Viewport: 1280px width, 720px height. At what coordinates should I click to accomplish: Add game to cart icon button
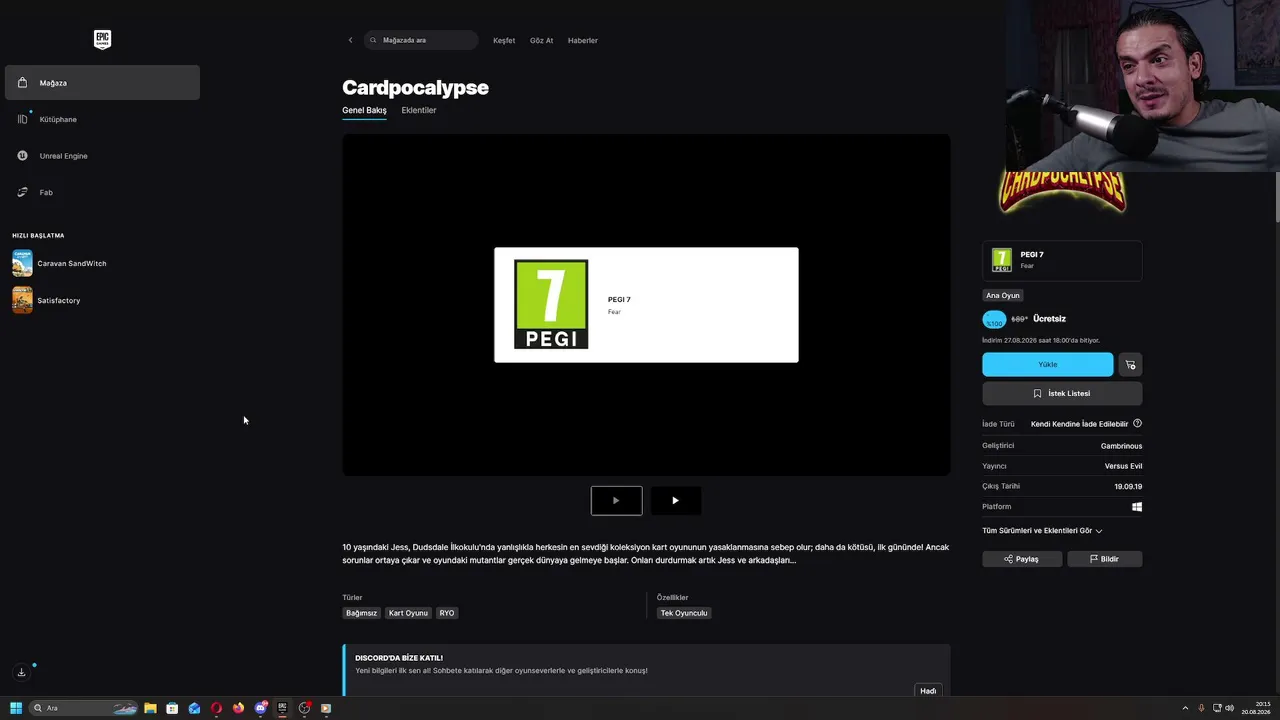pos(1130,364)
